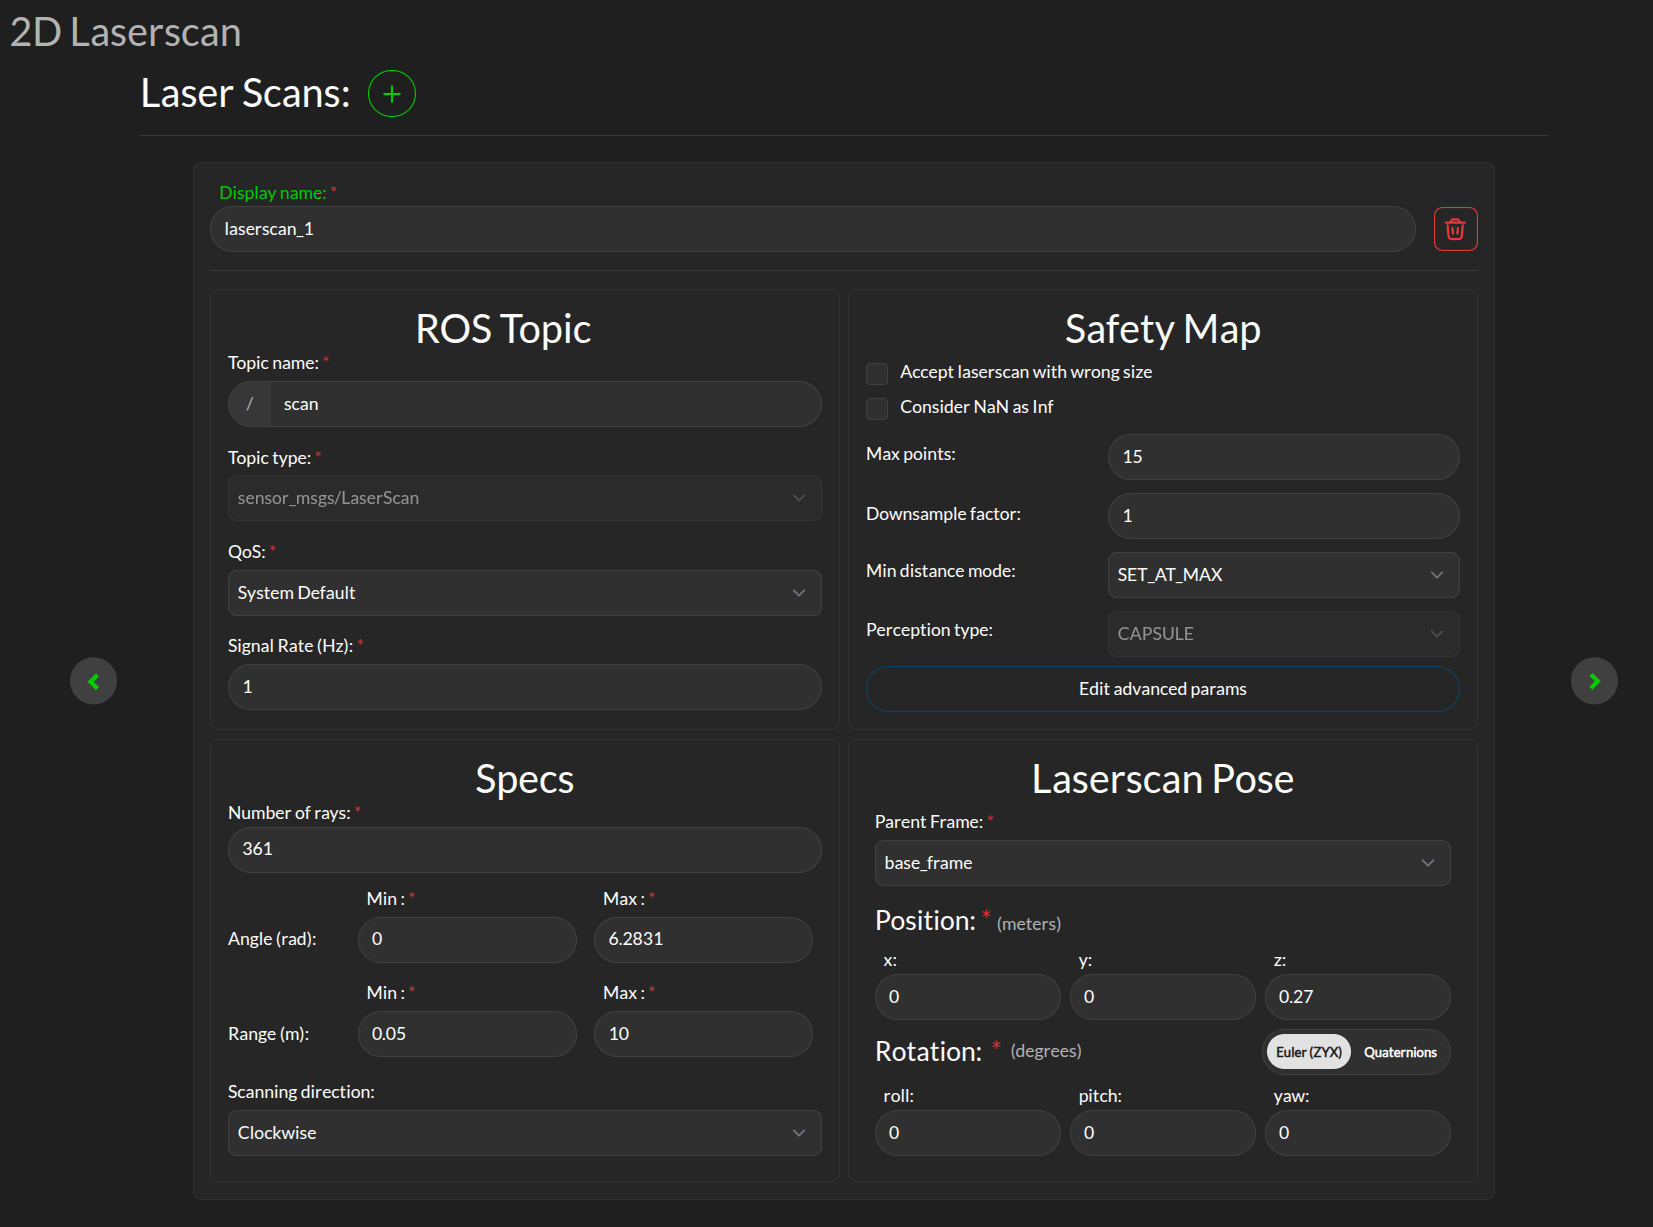Click the Safety Map heading
Screen dimensions: 1653x1227
1162,329
